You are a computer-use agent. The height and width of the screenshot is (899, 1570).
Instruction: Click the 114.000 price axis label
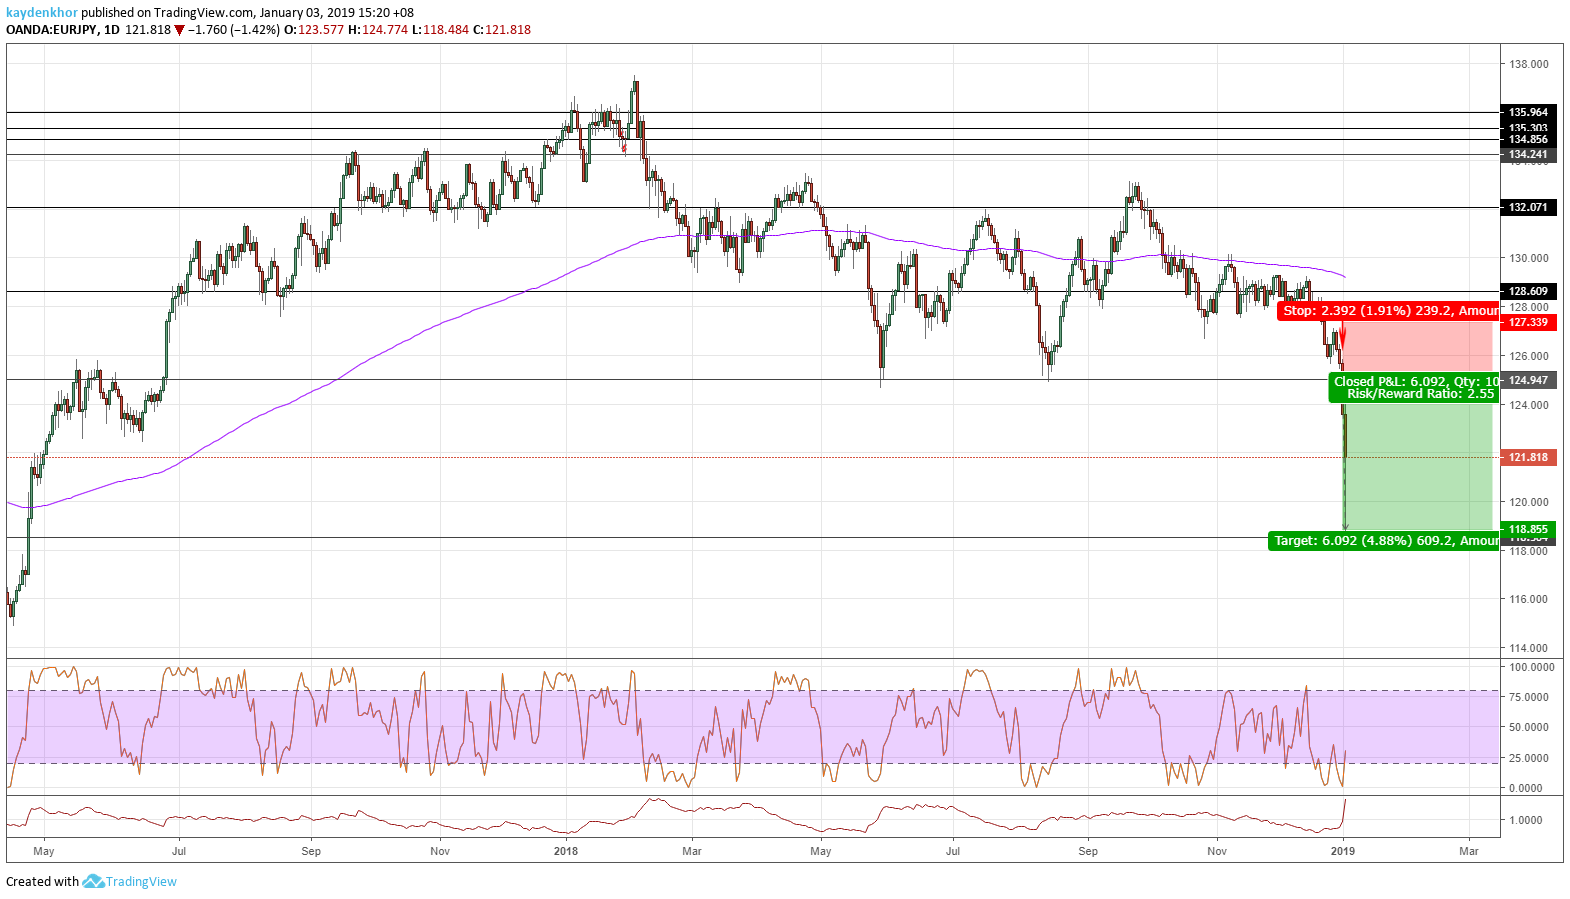[1529, 648]
